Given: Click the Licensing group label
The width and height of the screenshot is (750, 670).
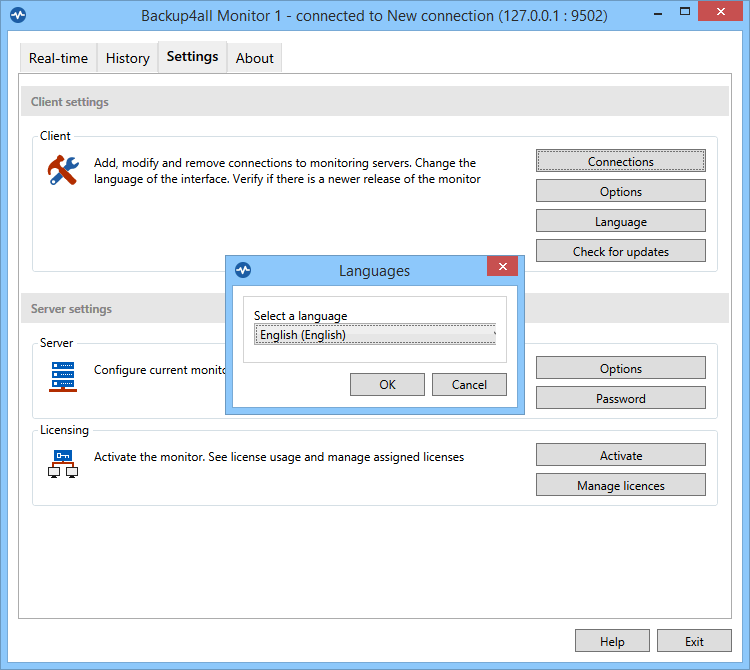Looking at the screenshot, I should pyautogui.click(x=64, y=430).
